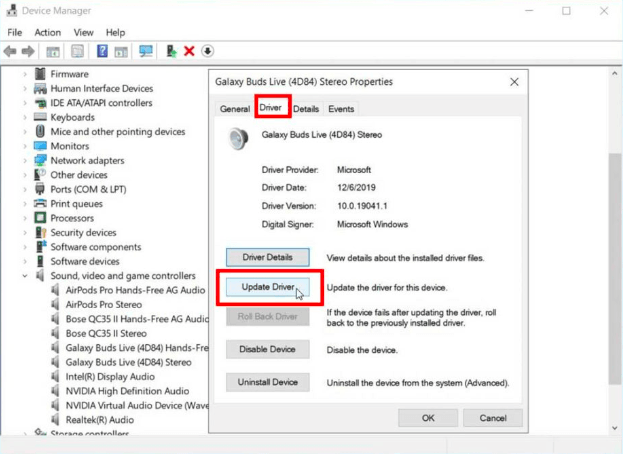Screen dimensions: 623x454
Task: Click the Properties sheet toolbar icon
Action: point(77,51)
